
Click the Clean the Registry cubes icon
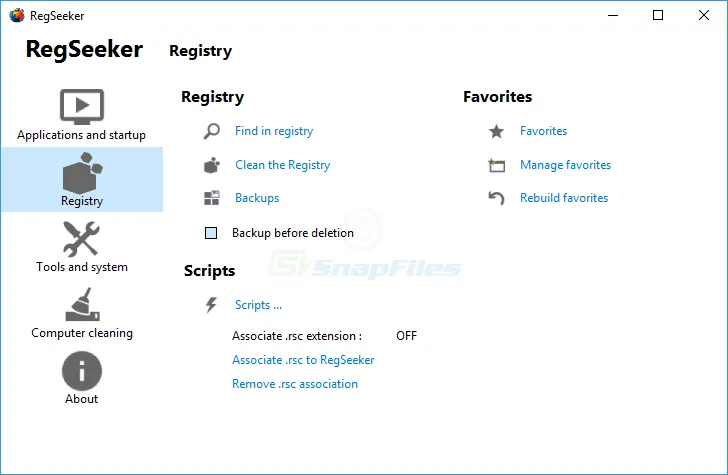(212, 165)
